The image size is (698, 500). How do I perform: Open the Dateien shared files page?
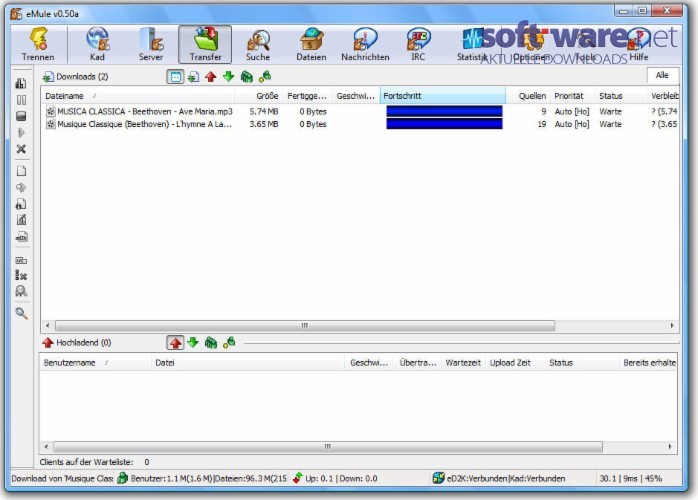click(311, 44)
